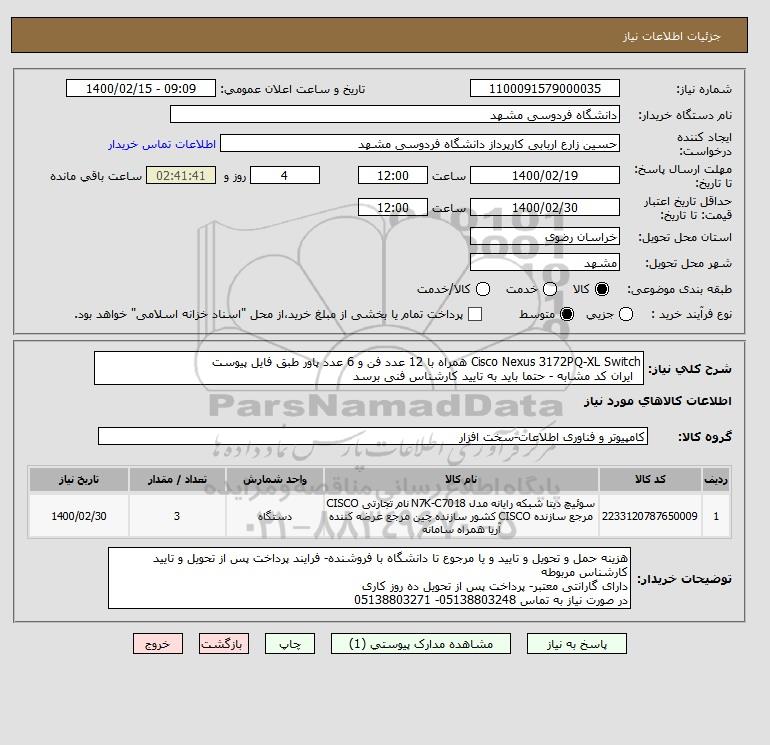The height and width of the screenshot is (745, 770).
Task: Click the price validity hour field 12:00
Action: [x=393, y=207]
